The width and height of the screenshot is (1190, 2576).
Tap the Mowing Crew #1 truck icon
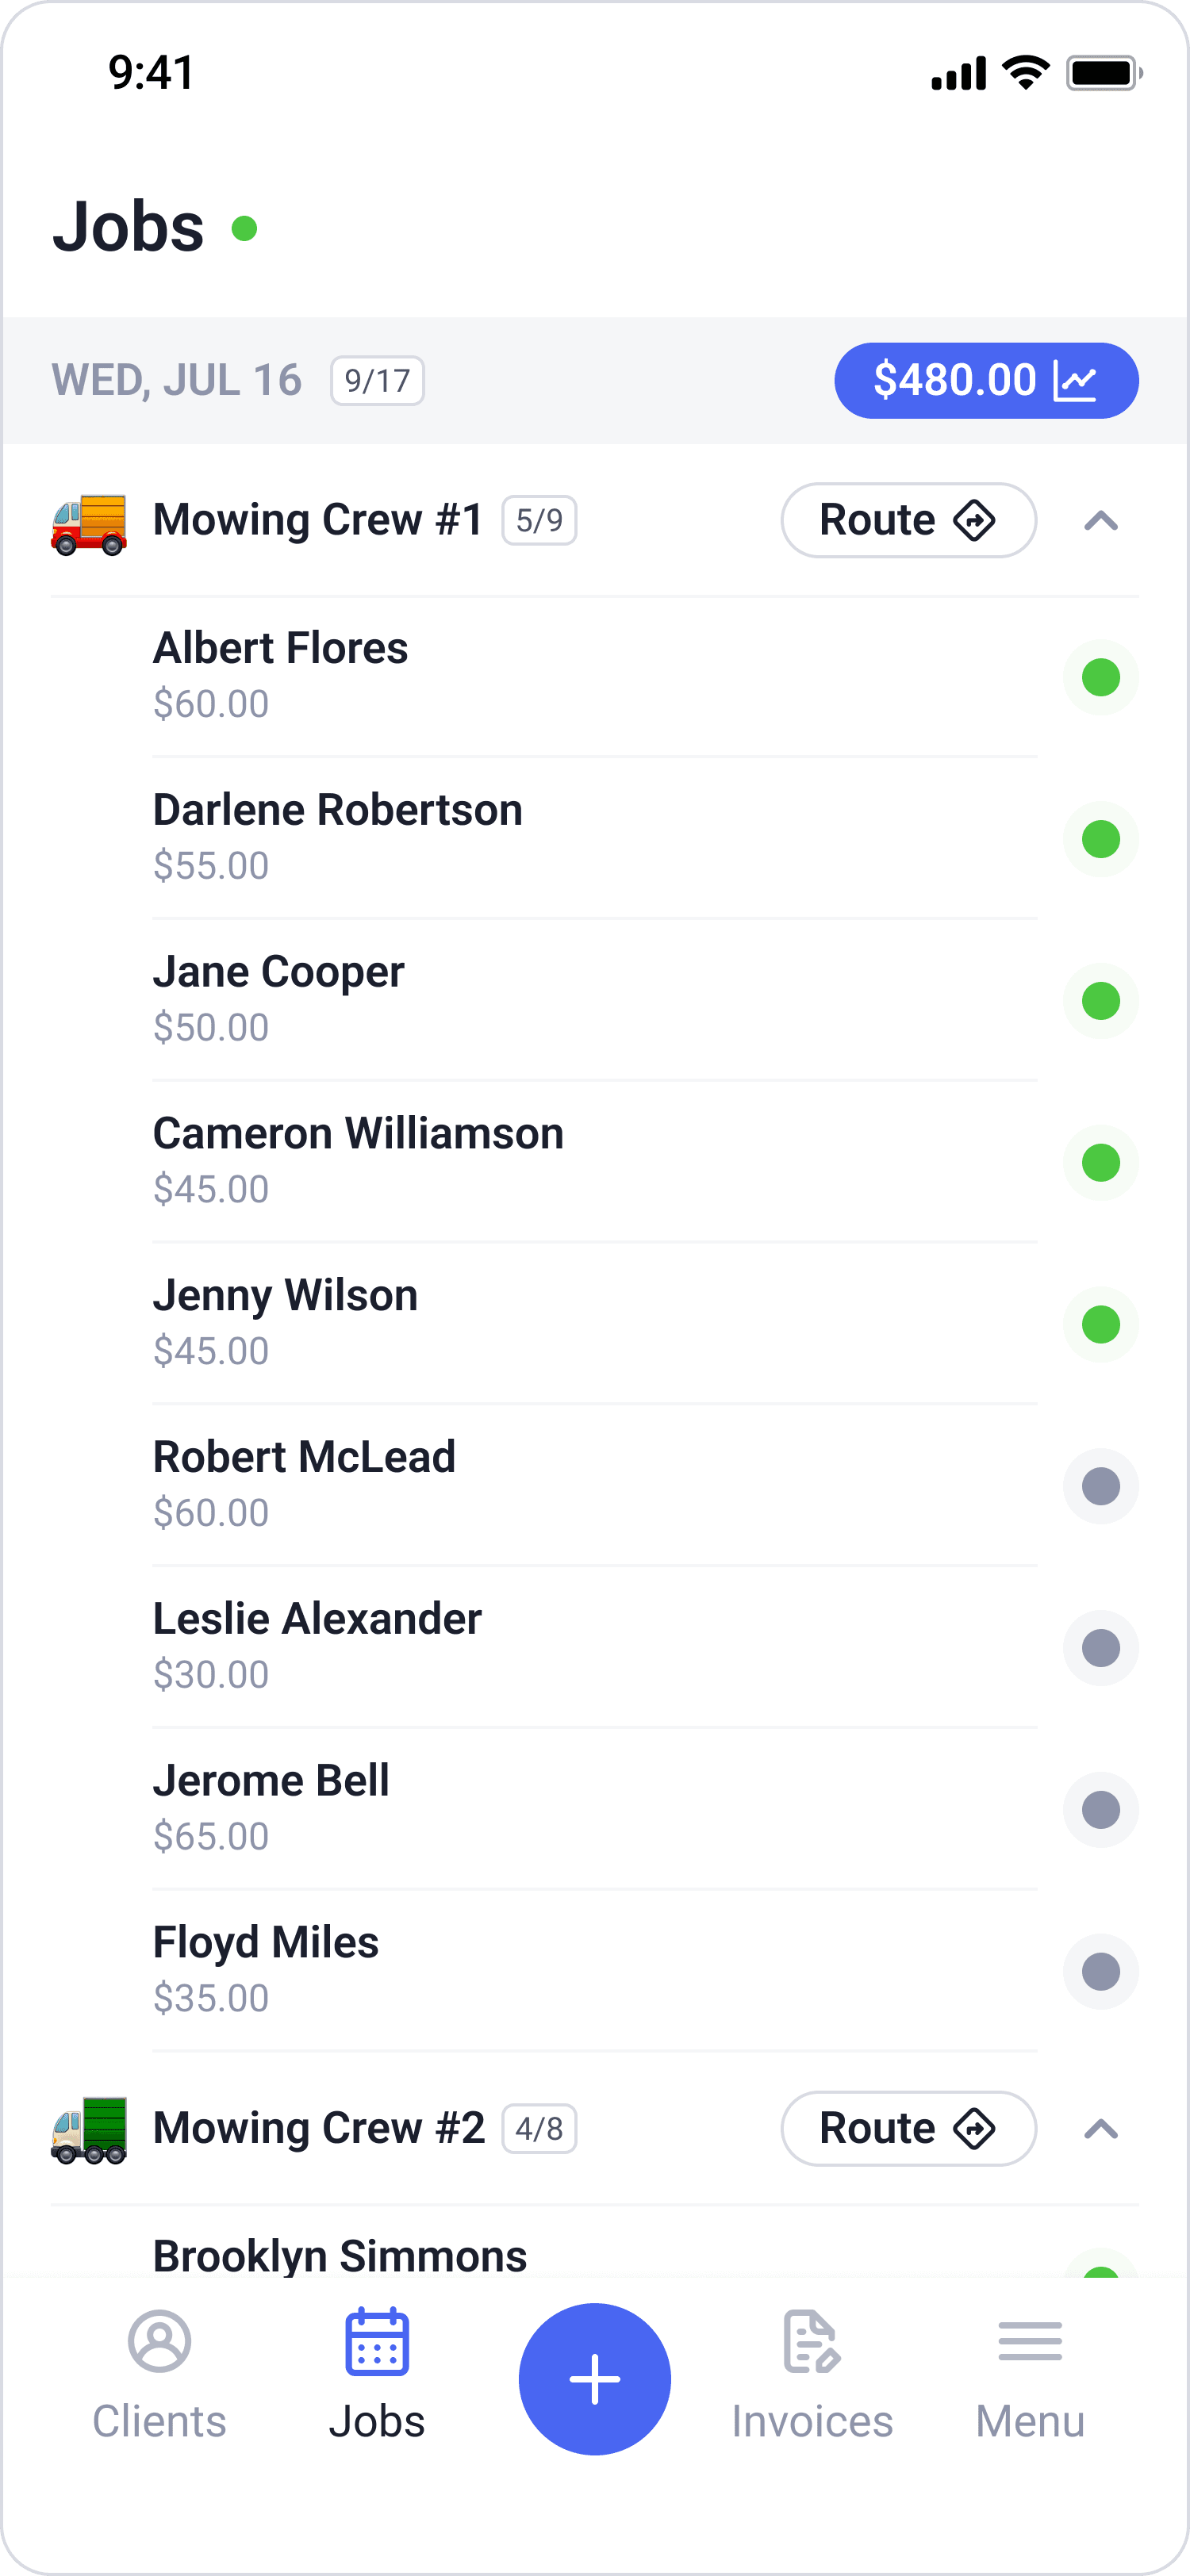click(89, 522)
